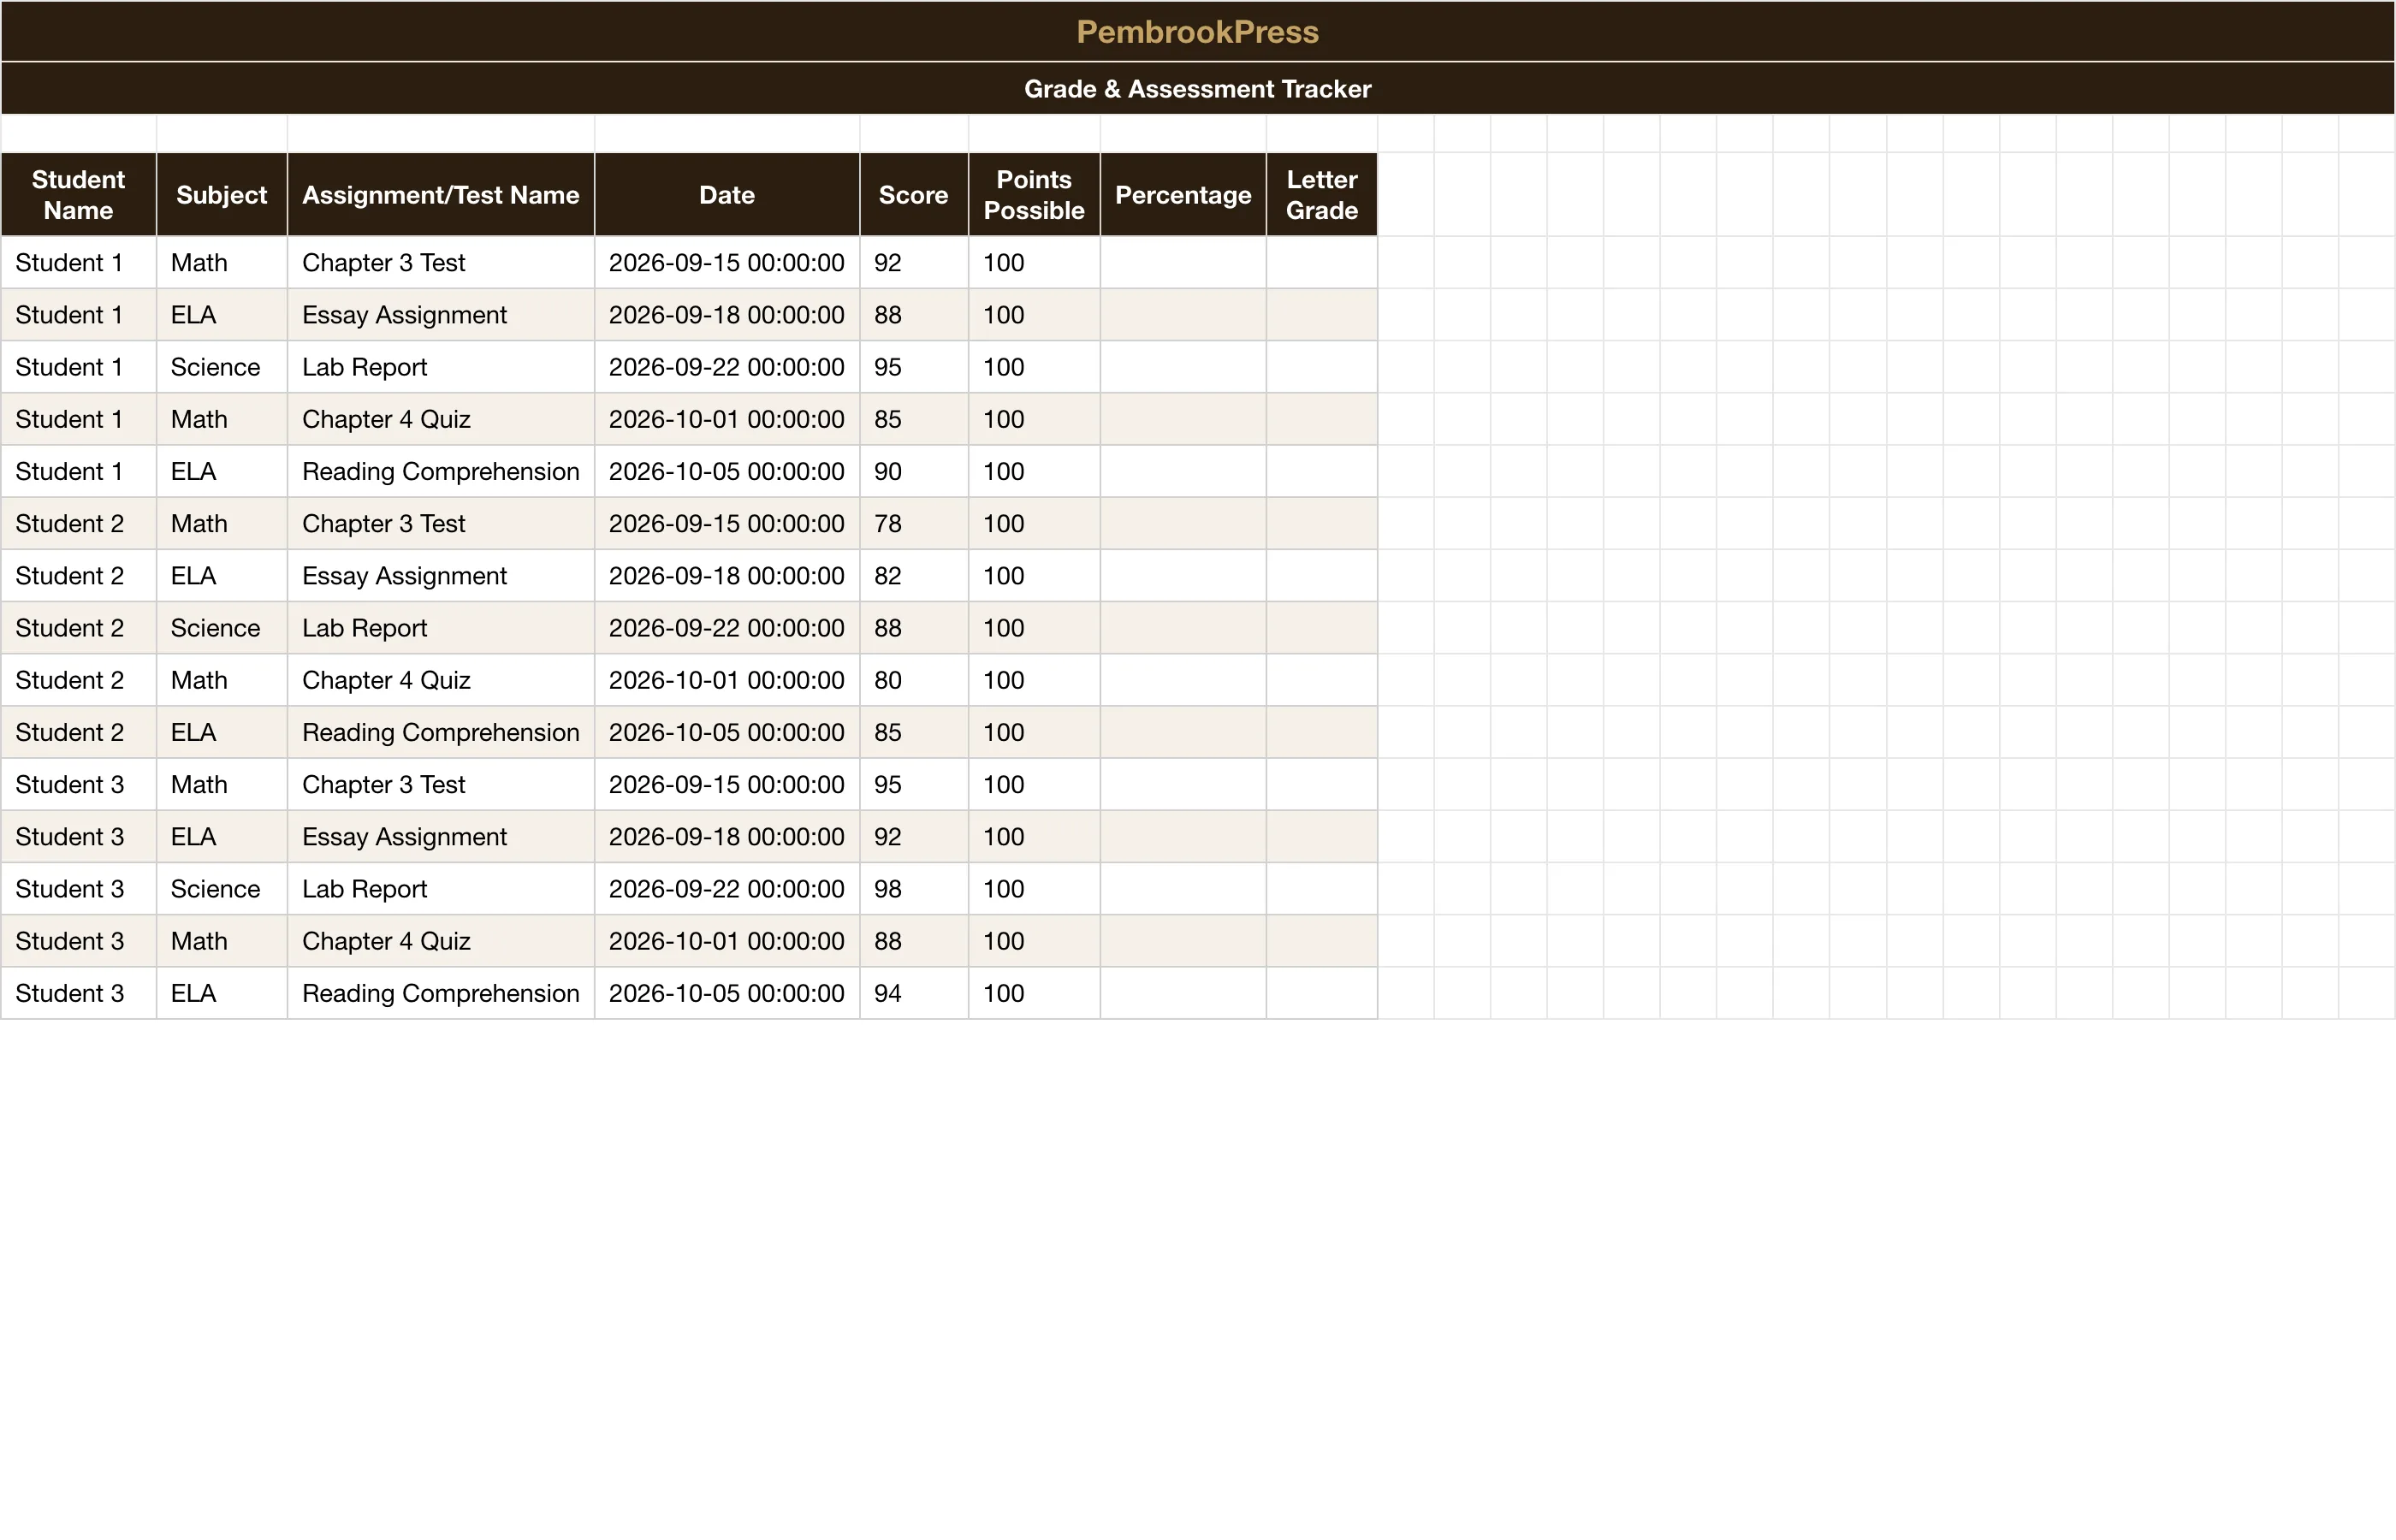Select date 2026-09-18 in Student 1 row
This screenshot has width=2396, height=1540.
tap(727, 315)
